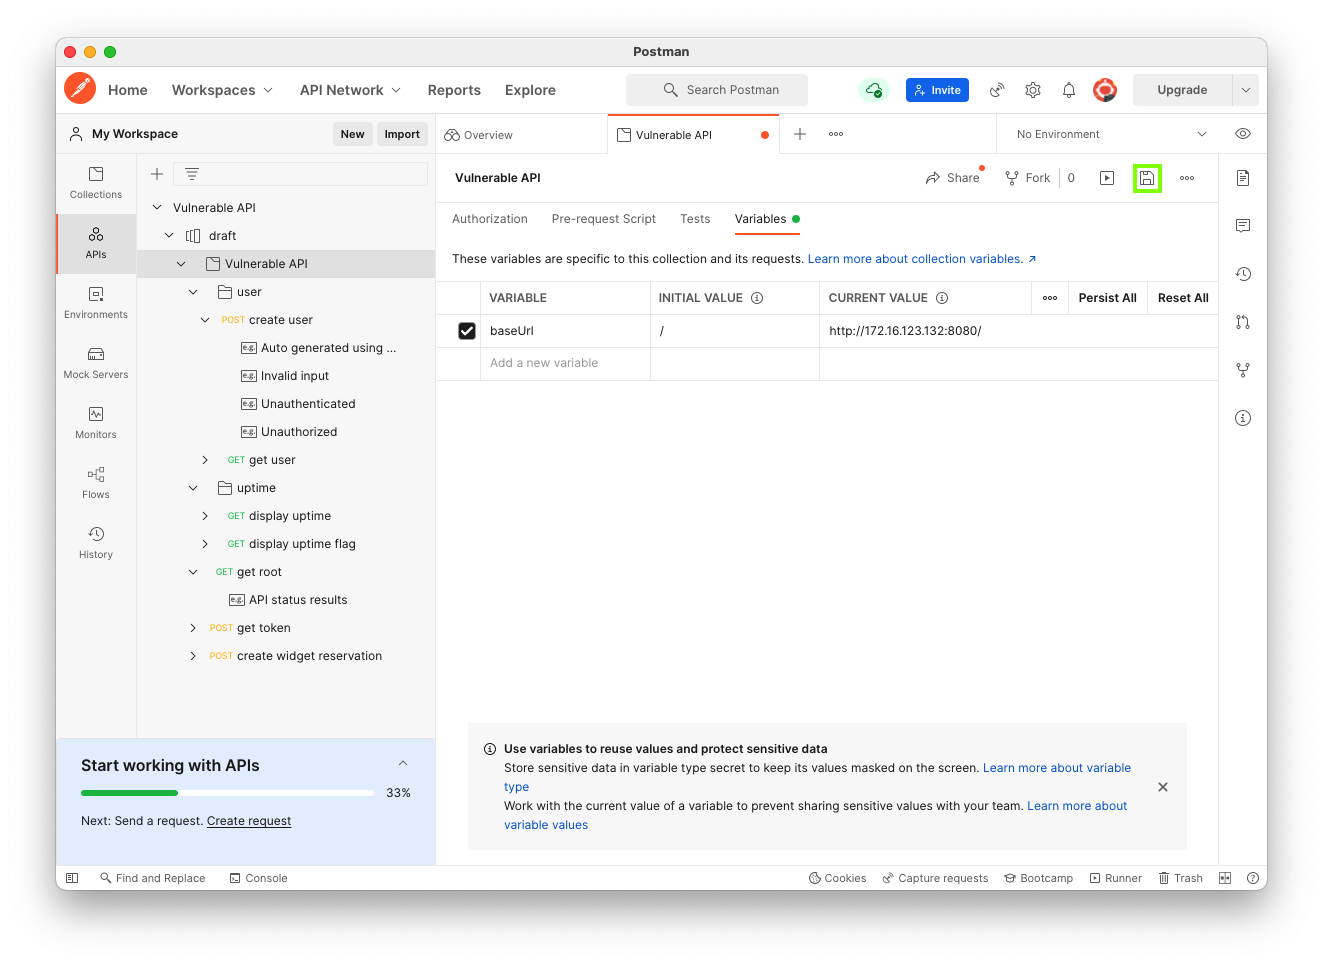
Task: Open the environment quick look eye icon
Action: pos(1243,134)
